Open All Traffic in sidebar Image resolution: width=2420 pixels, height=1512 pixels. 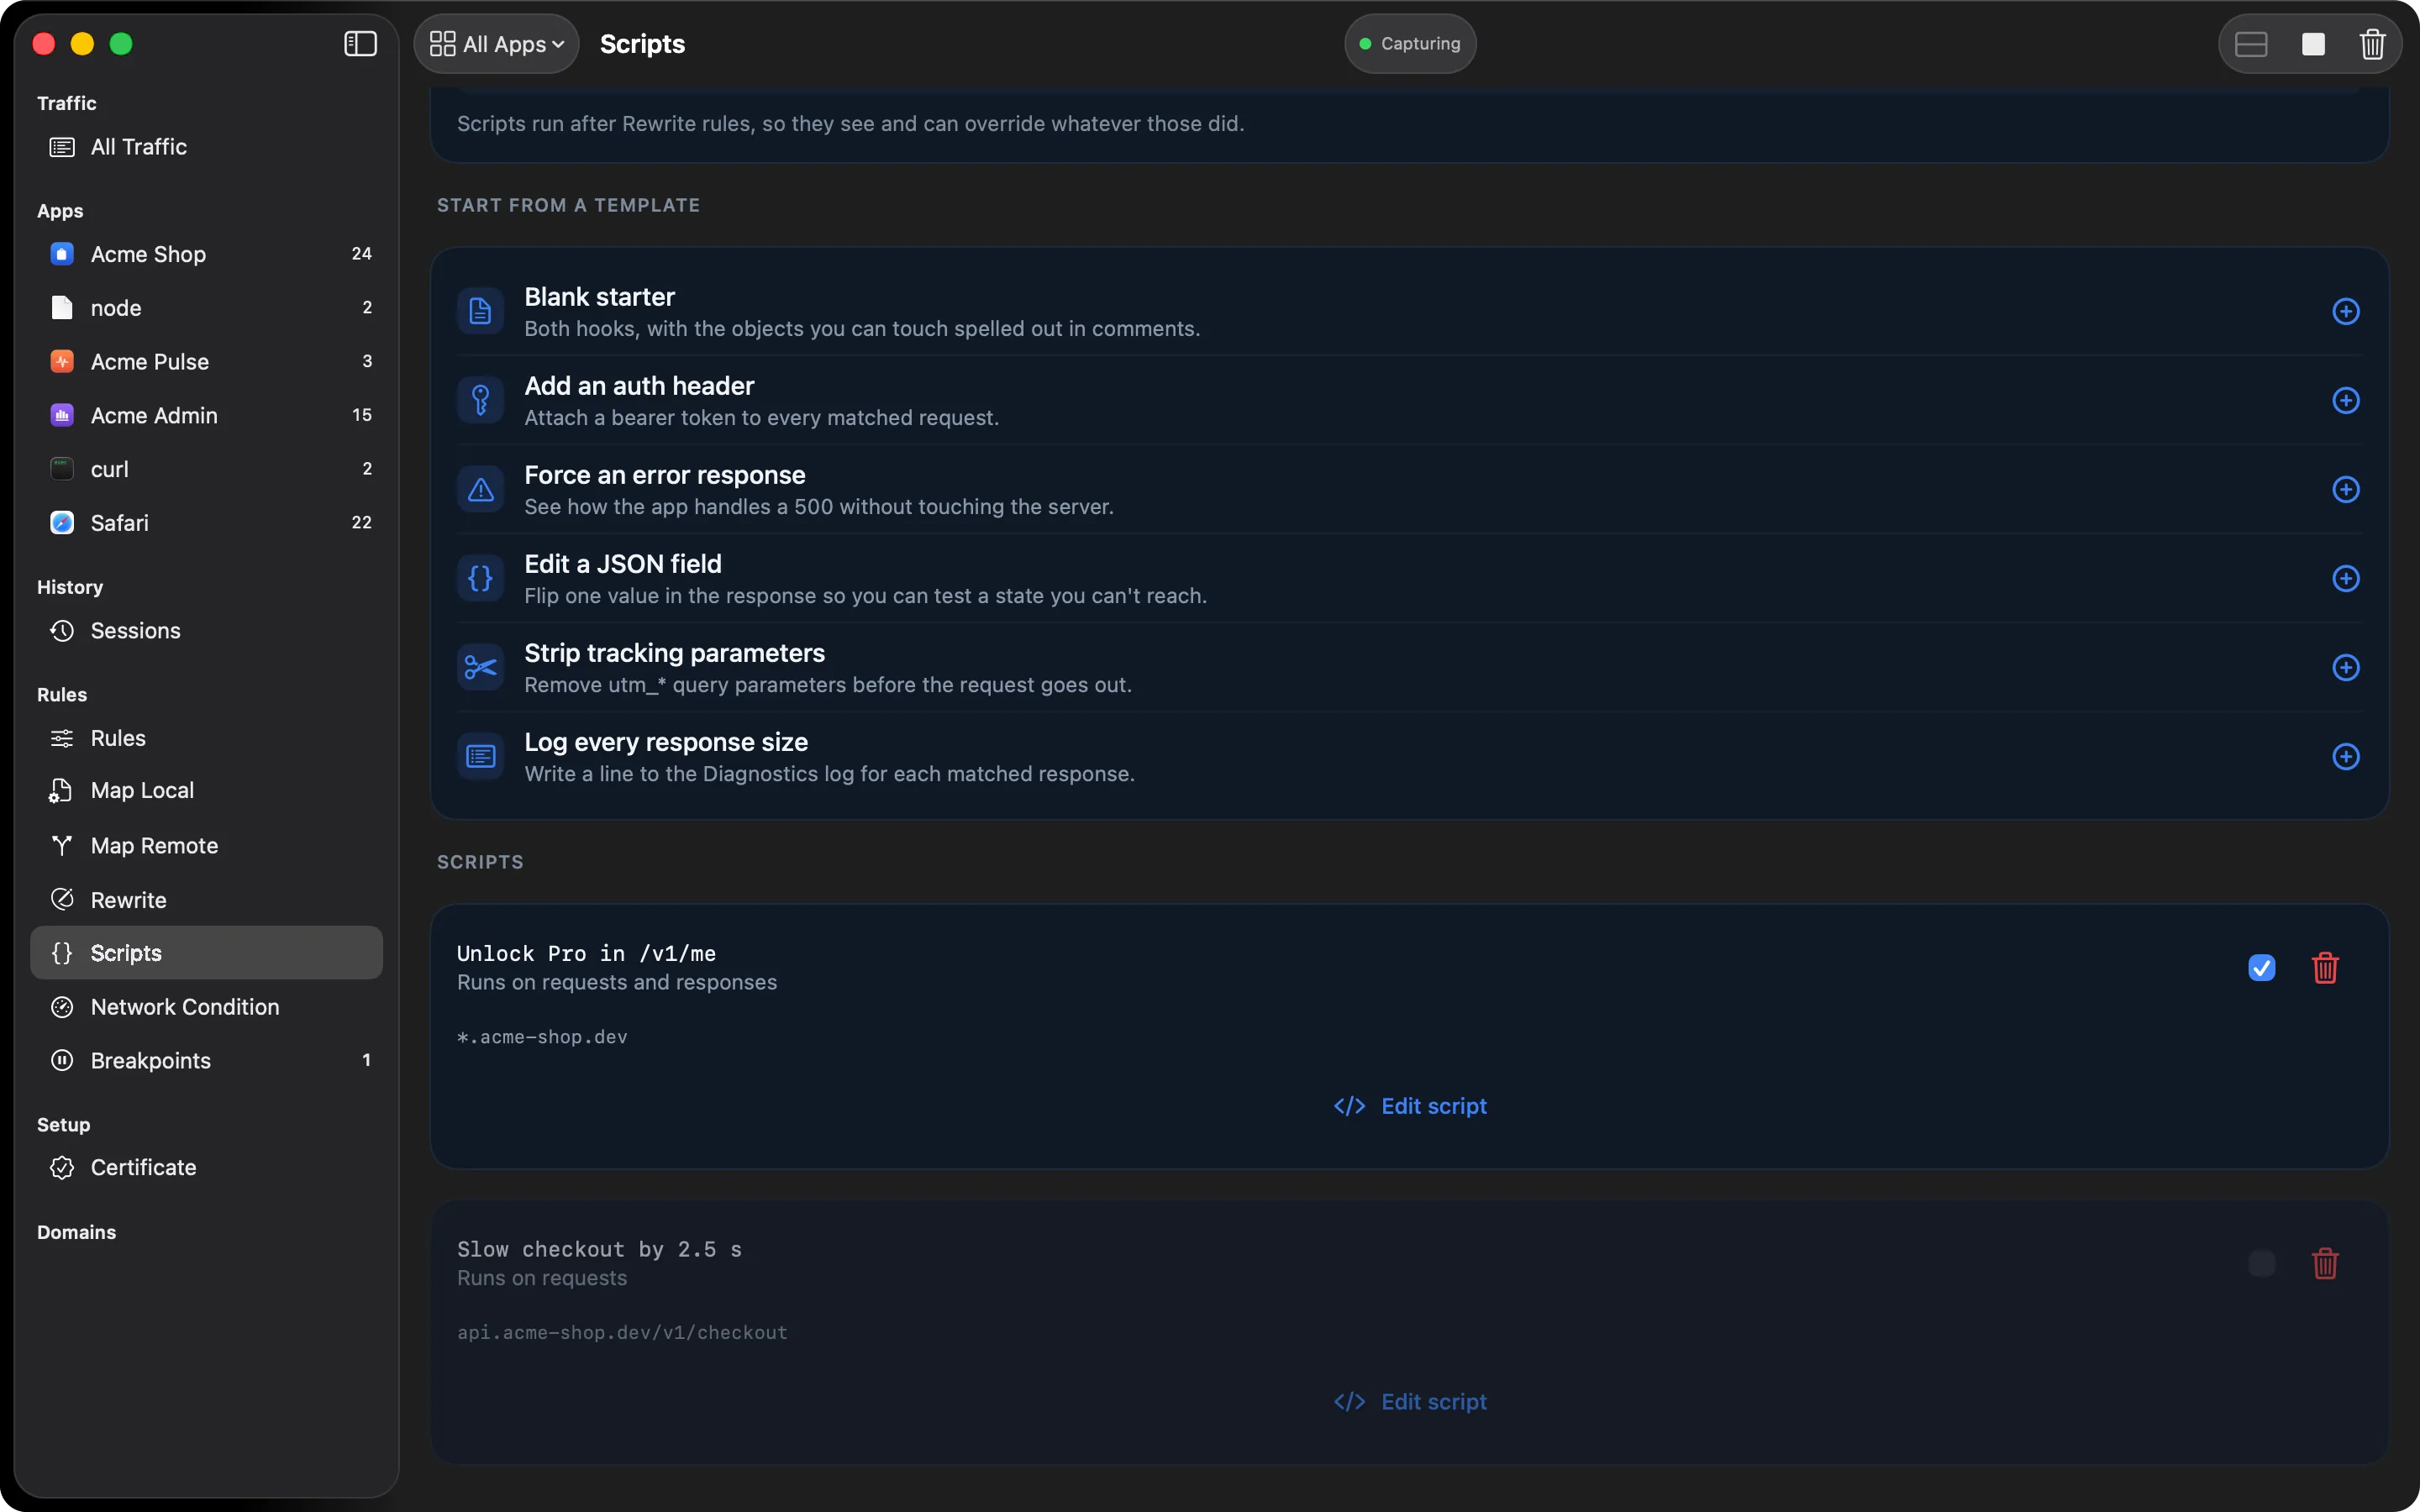tap(207, 147)
